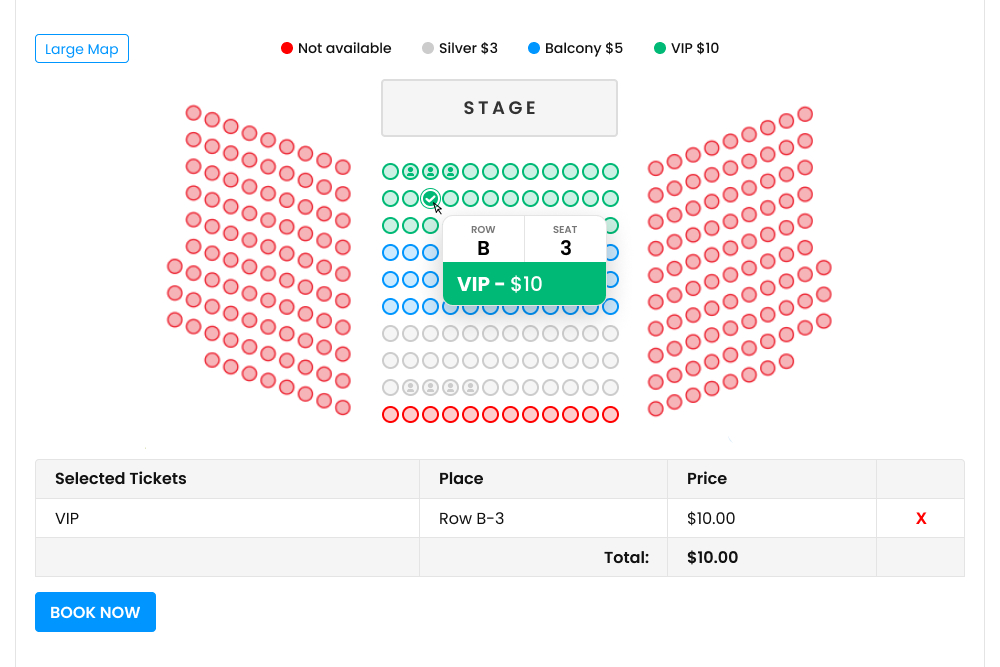Click the Row B-3 place cell
The width and height of the screenshot is (1000, 667).
coord(470,518)
